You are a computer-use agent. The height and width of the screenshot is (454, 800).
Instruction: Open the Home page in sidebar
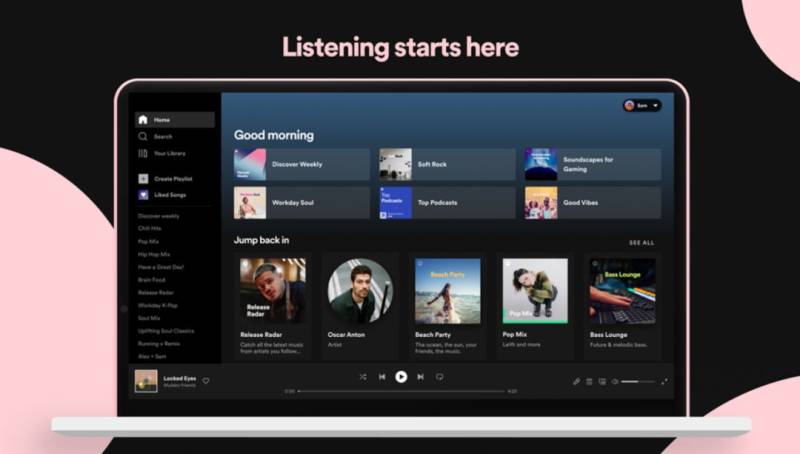[x=174, y=119]
